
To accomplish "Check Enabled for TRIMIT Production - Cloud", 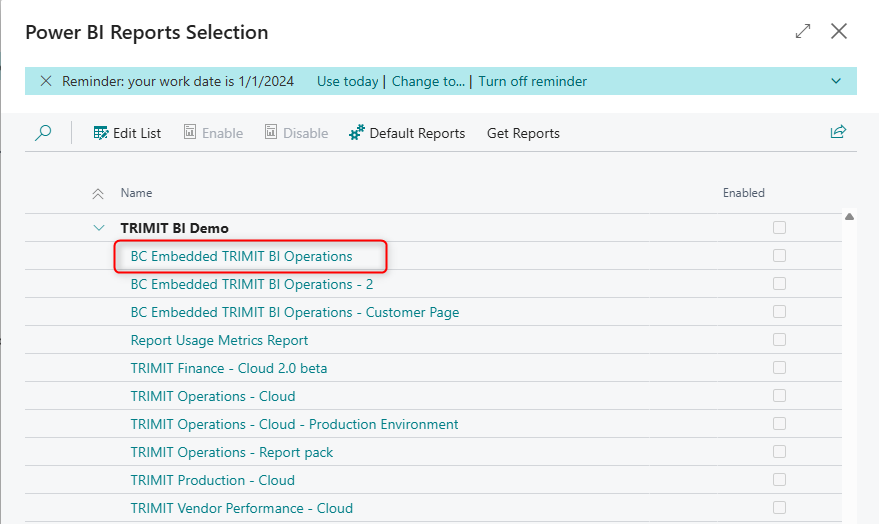I will coord(779,480).
